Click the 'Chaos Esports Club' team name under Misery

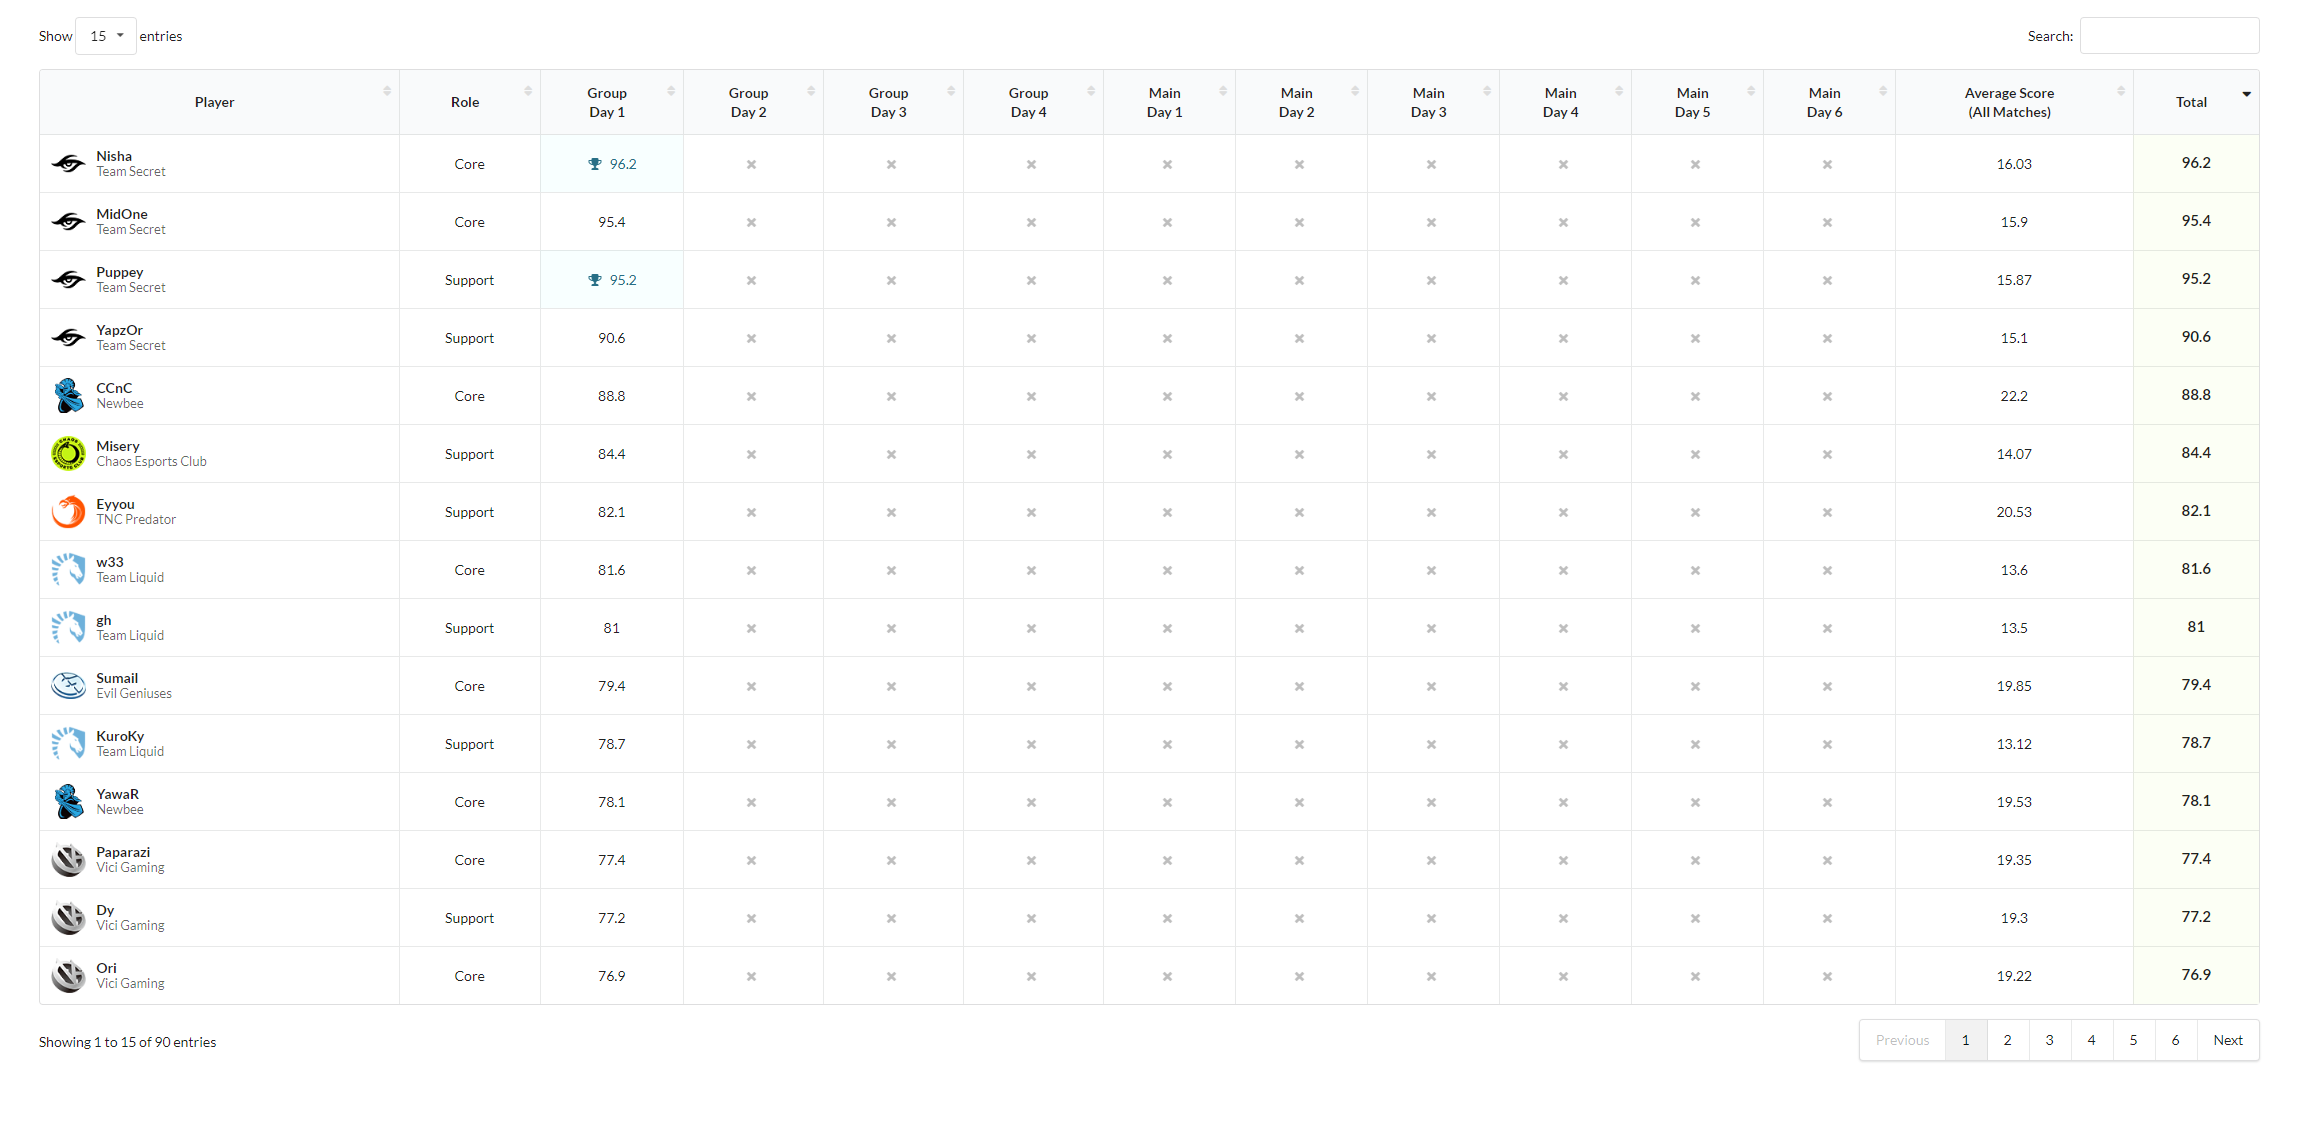click(x=151, y=462)
